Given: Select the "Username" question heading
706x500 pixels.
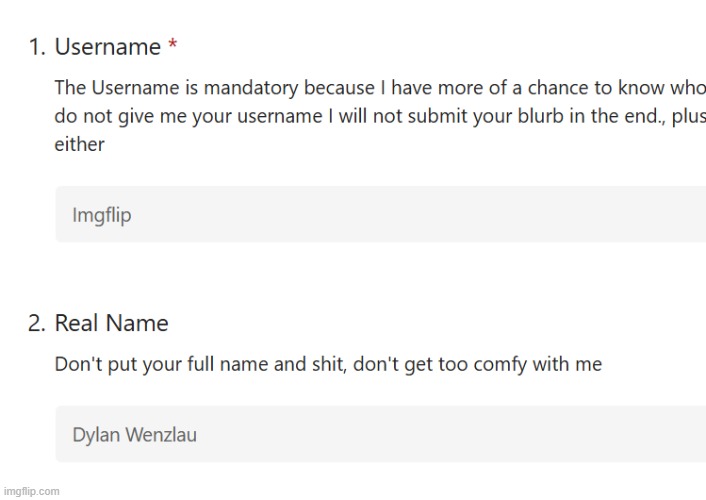Looking at the screenshot, I should pos(107,47).
